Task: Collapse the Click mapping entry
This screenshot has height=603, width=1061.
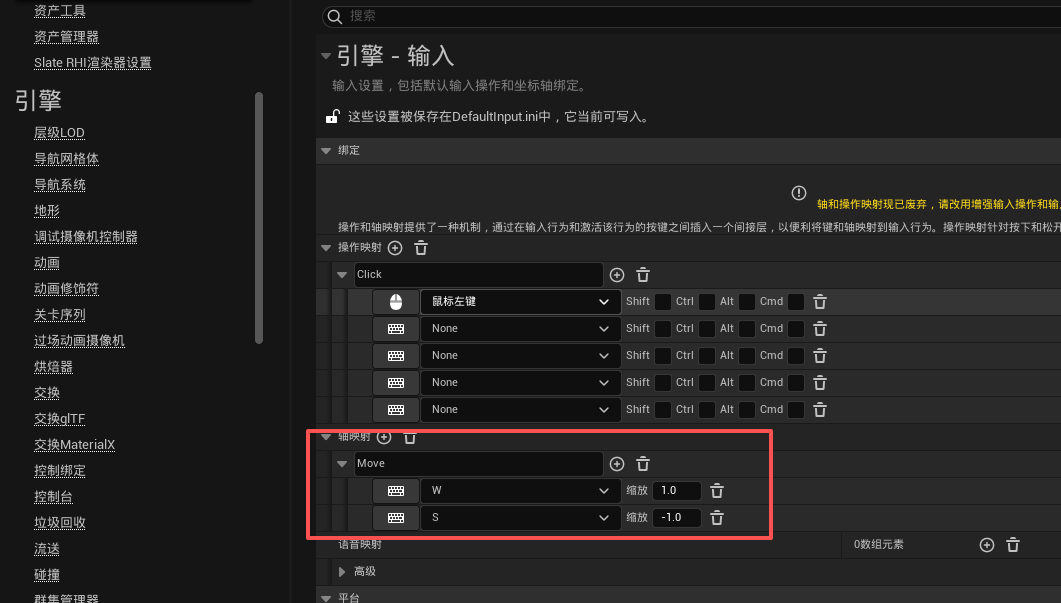Action: point(342,275)
